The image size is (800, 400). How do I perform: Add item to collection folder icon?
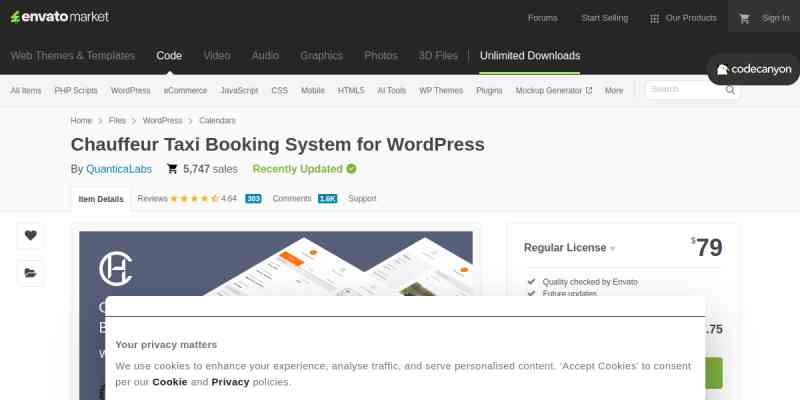point(31,273)
